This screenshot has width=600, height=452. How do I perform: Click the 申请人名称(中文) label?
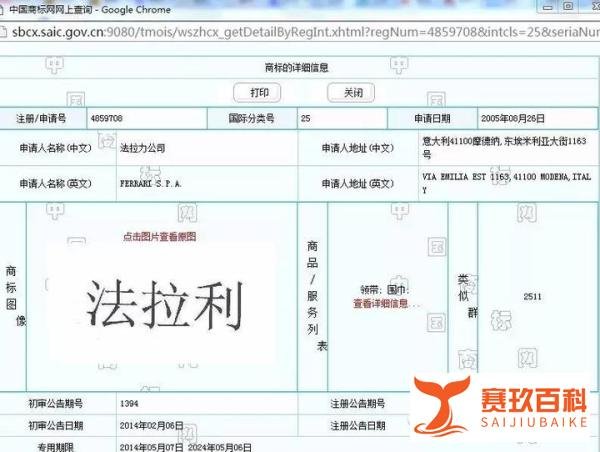click(x=55, y=148)
